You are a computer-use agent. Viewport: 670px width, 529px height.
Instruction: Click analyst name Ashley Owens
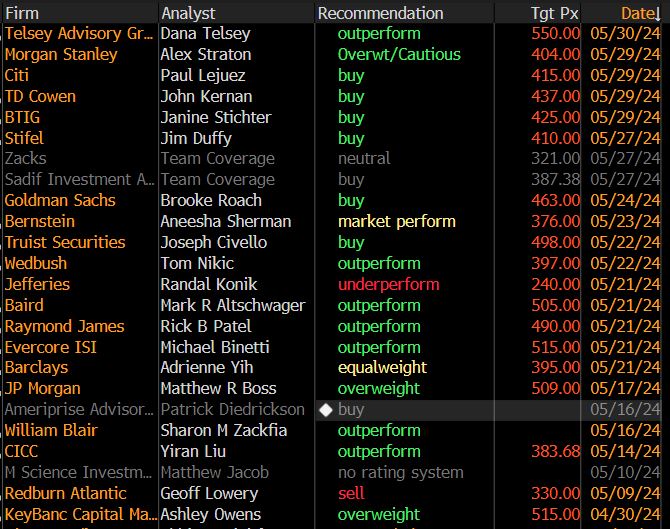point(211,514)
